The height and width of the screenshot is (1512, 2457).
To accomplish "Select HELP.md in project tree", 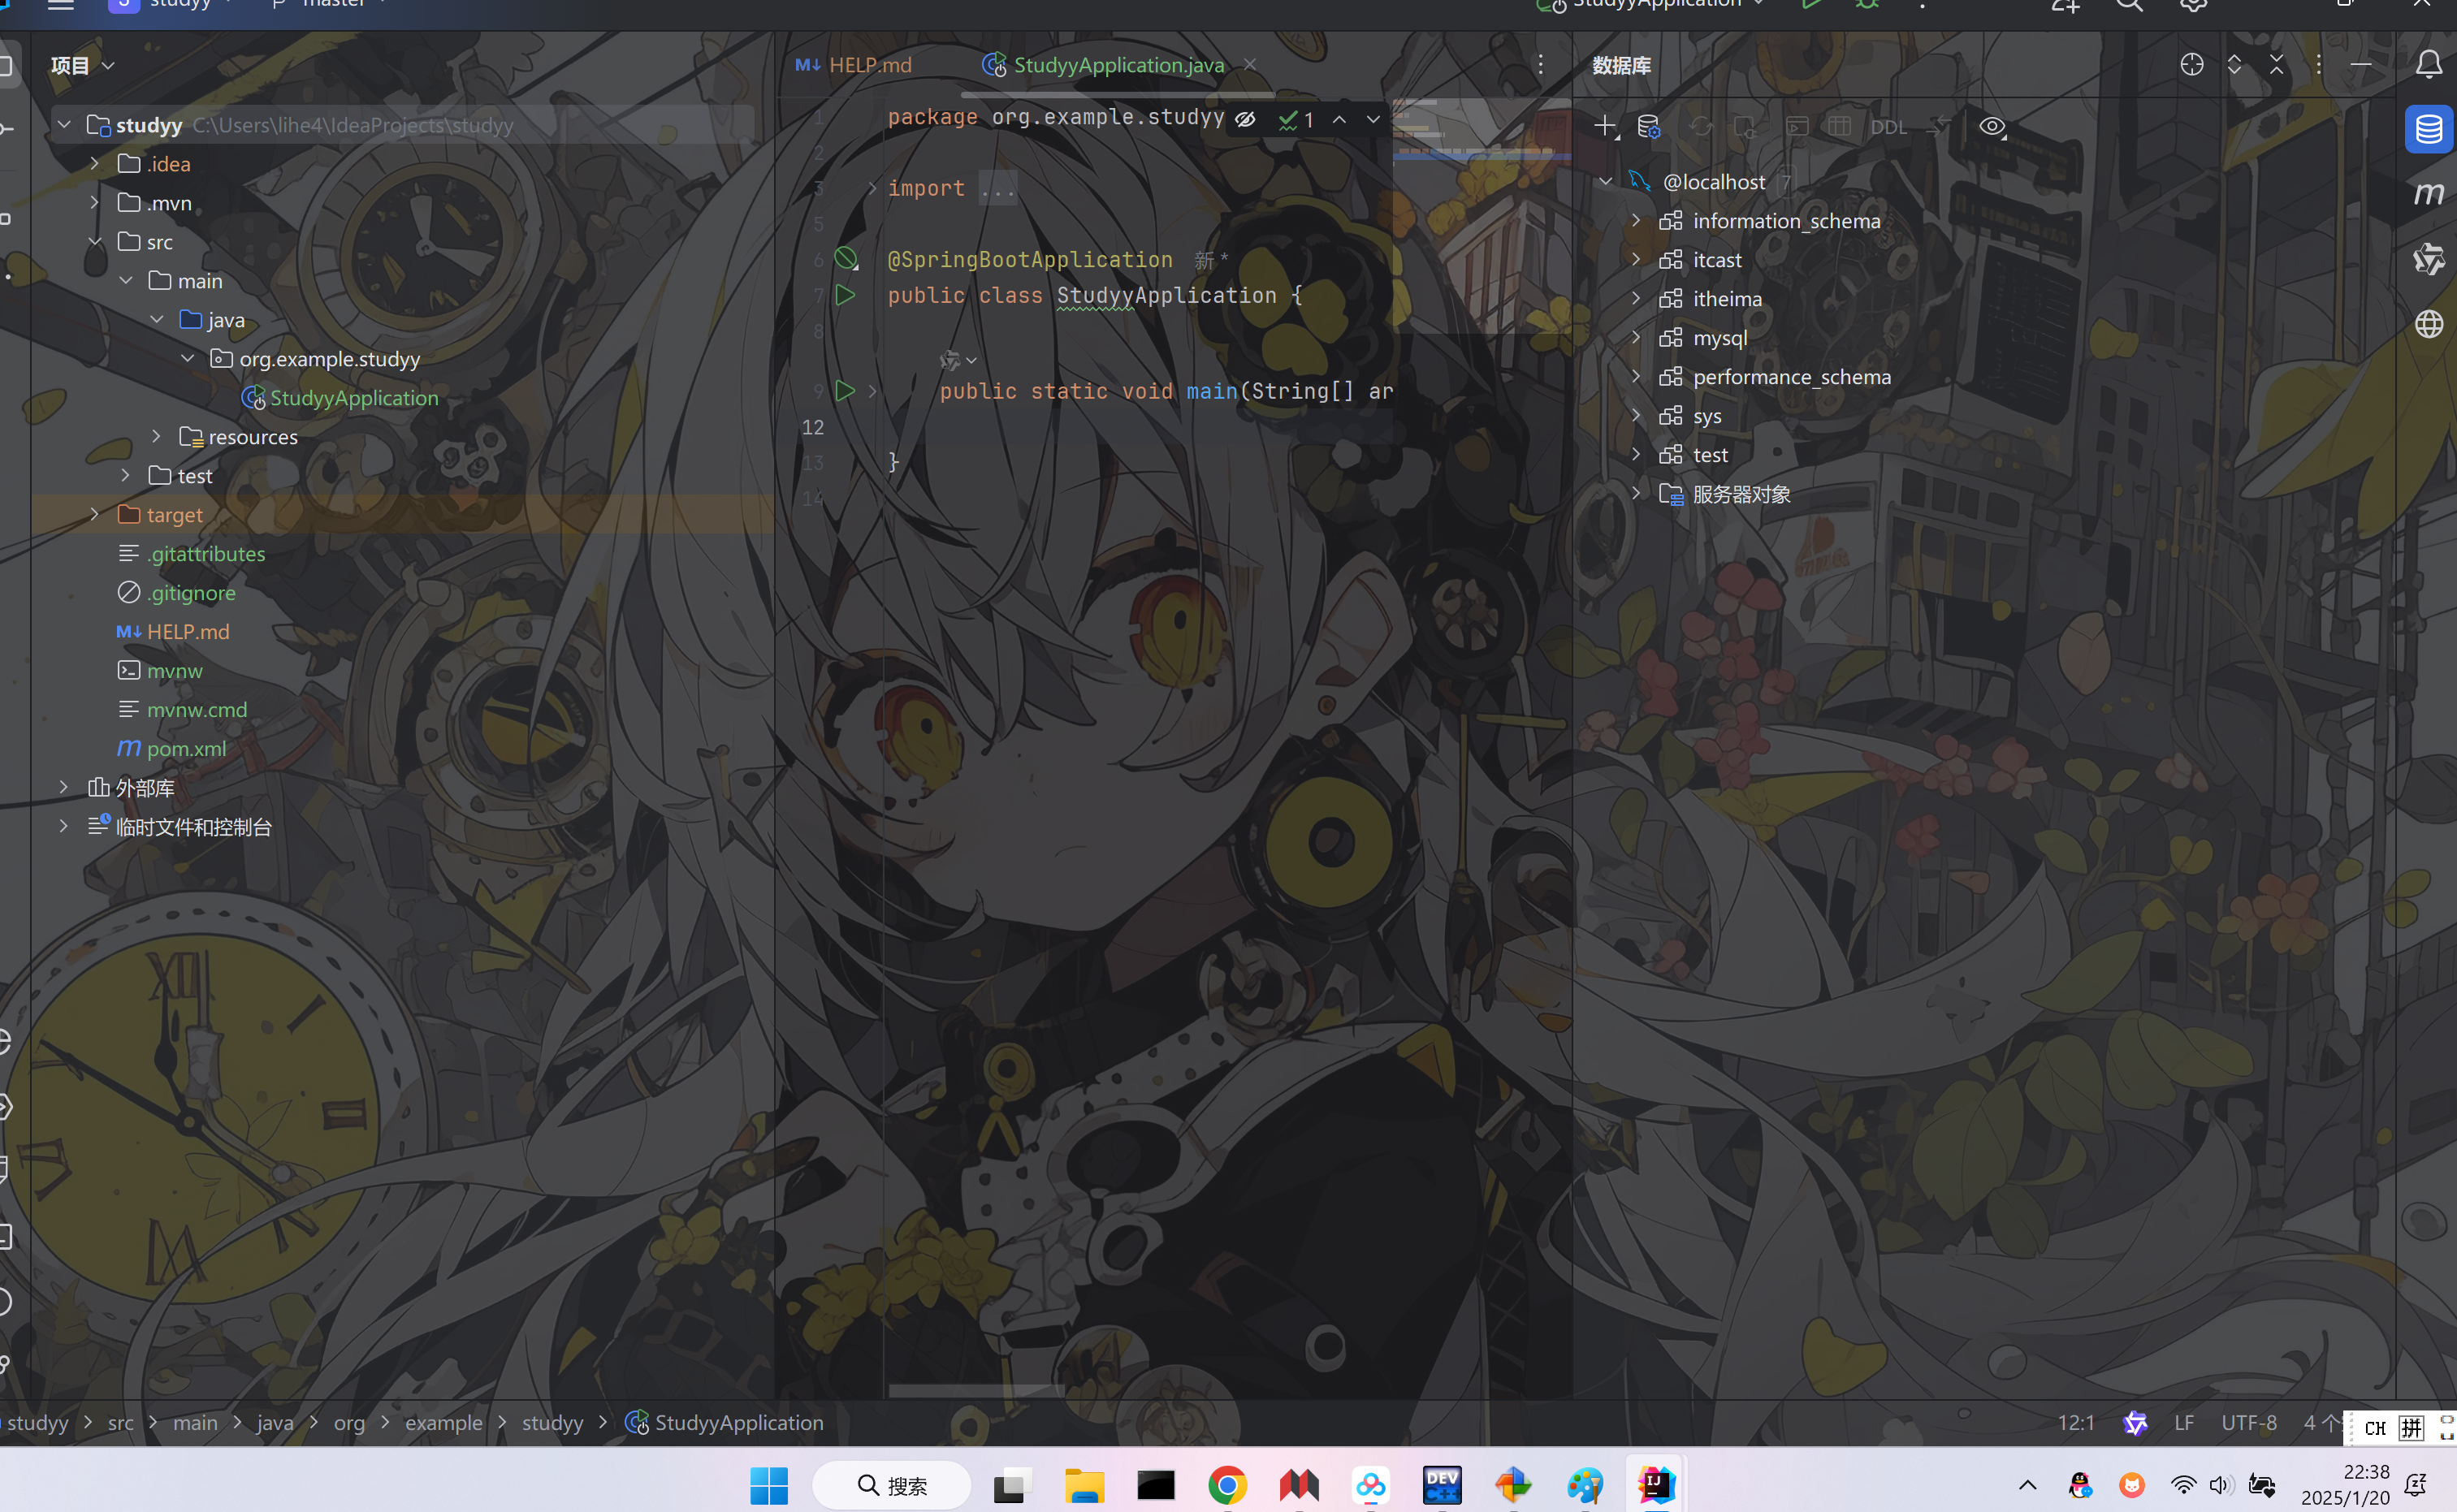I will coord(188,631).
